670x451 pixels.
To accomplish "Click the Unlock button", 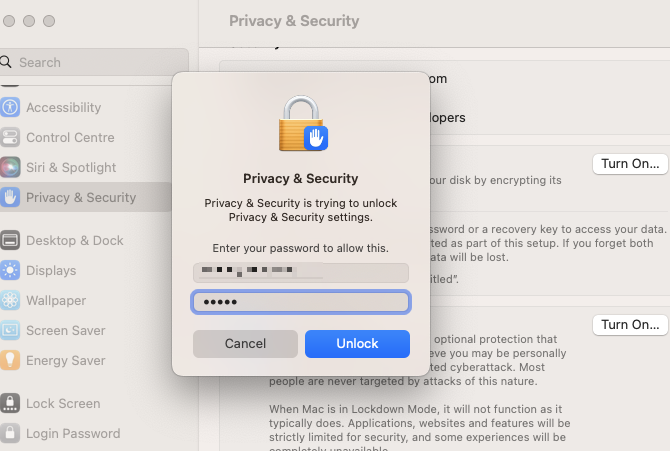I will (x=357, y=344).
